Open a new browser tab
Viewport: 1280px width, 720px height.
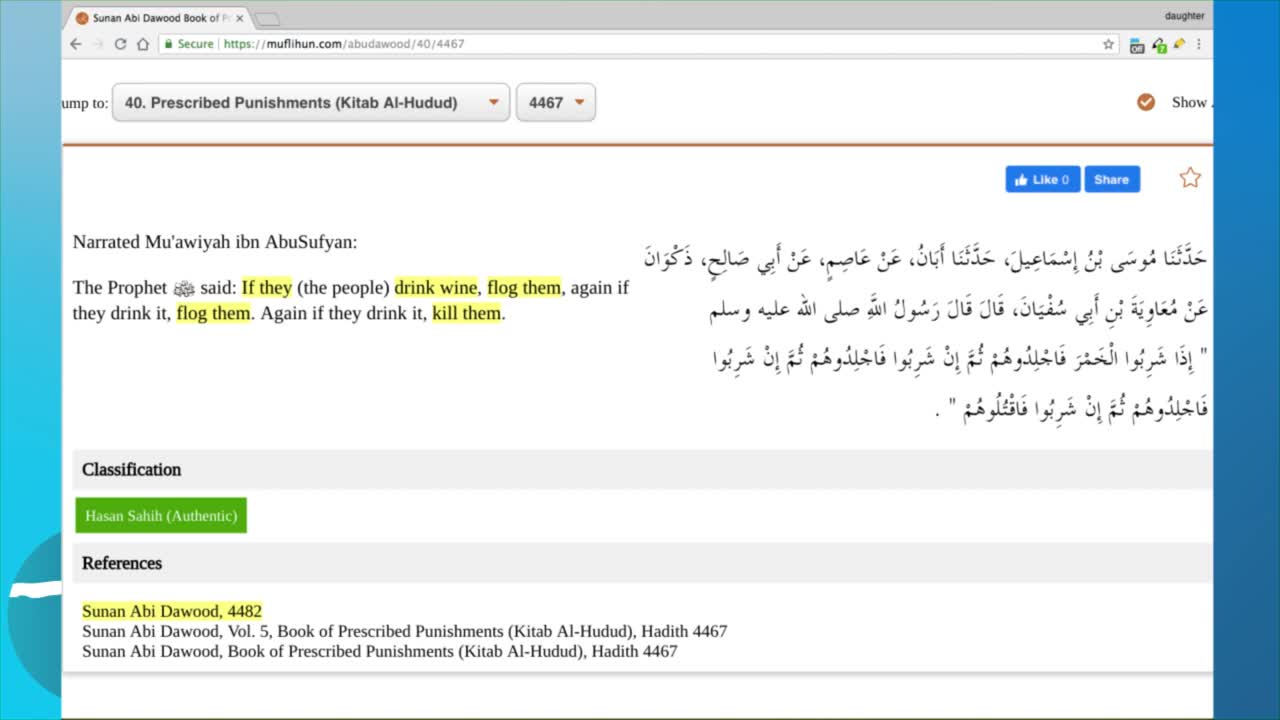click(x=267, y=19)
